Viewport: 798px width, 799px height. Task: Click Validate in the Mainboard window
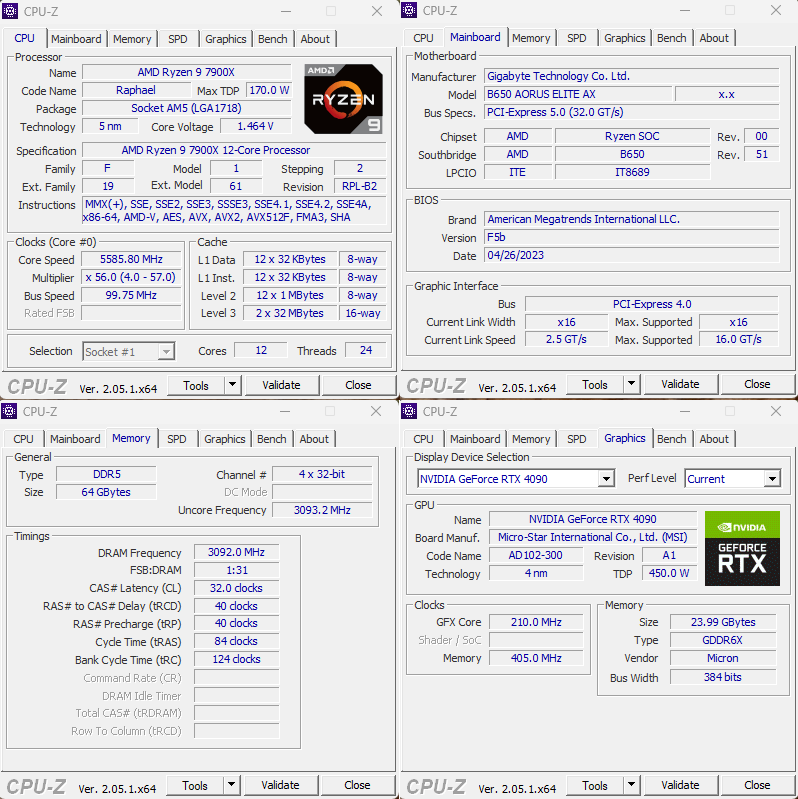pyautogui.click(x=680, y=384)
